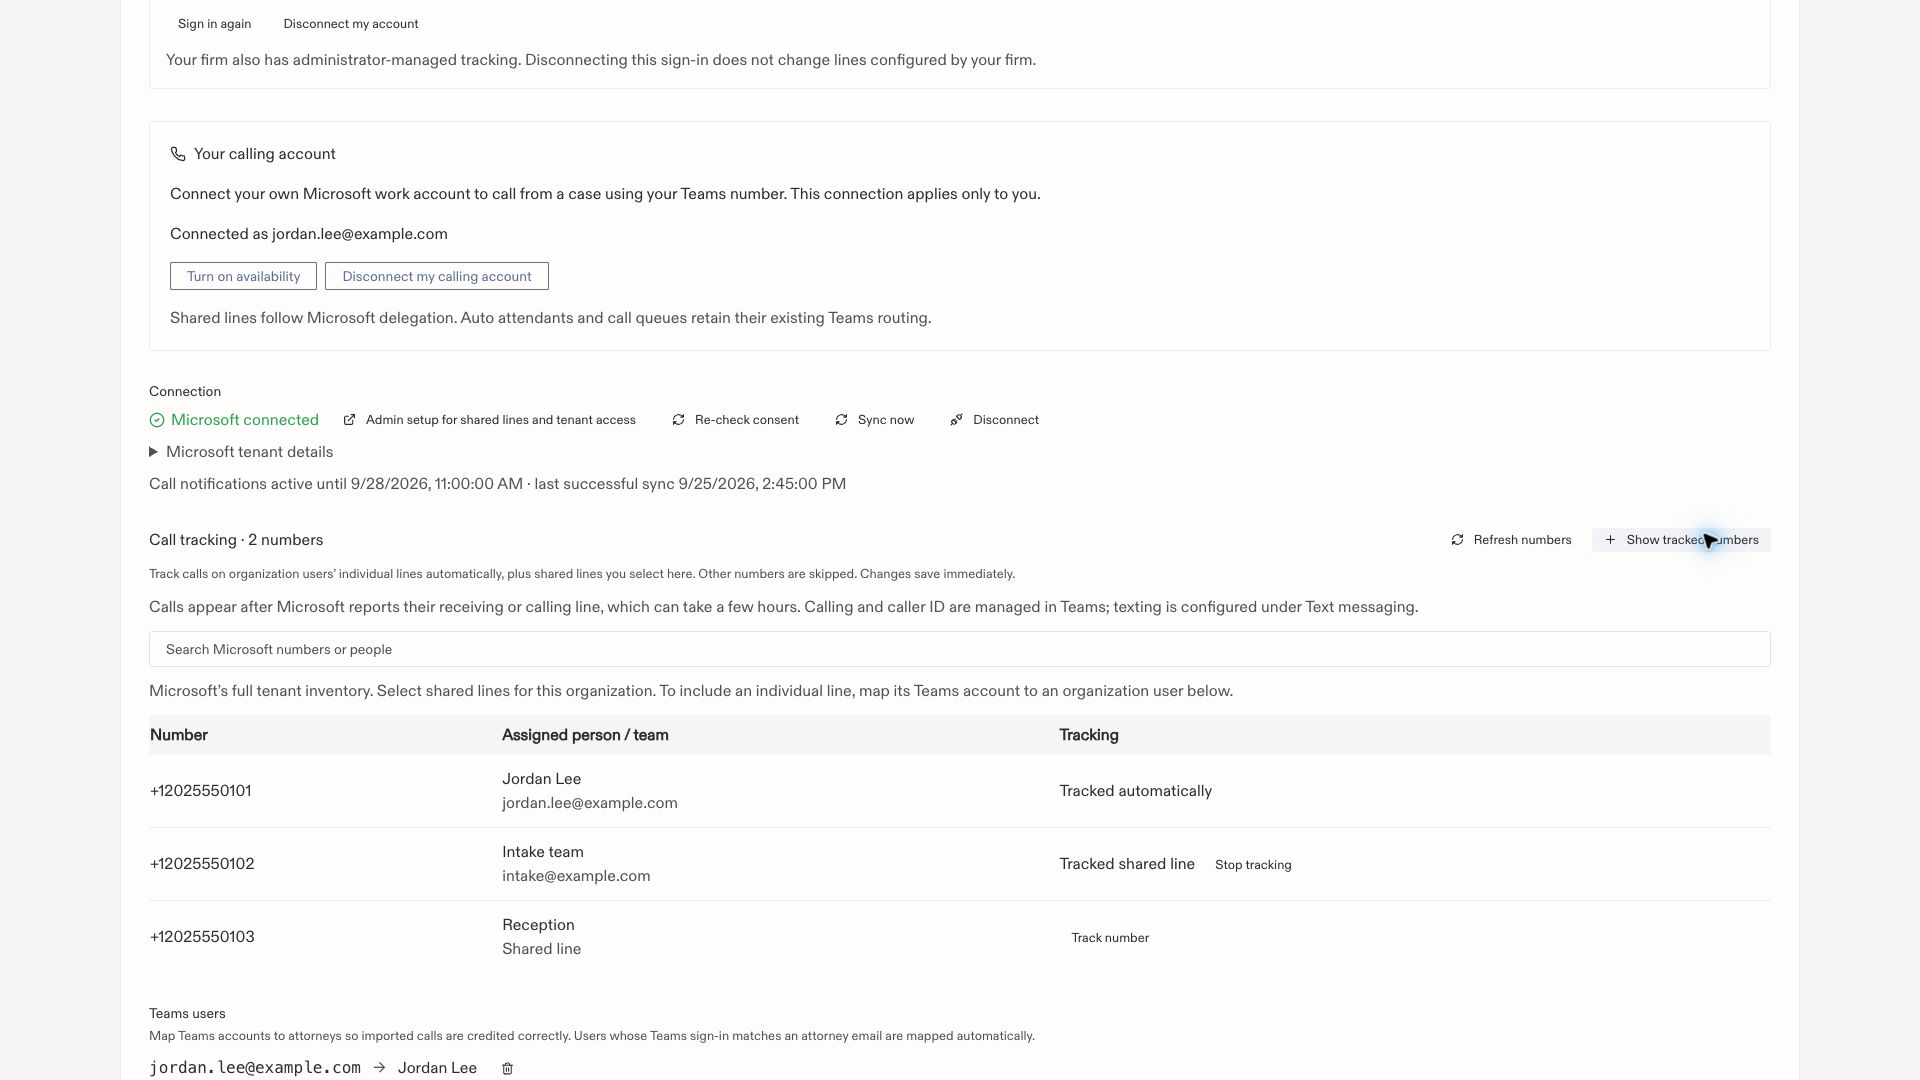Click Call tracking · 2 numbers heading
This screenshot has height=1080, width=1920.
(236, 540)
